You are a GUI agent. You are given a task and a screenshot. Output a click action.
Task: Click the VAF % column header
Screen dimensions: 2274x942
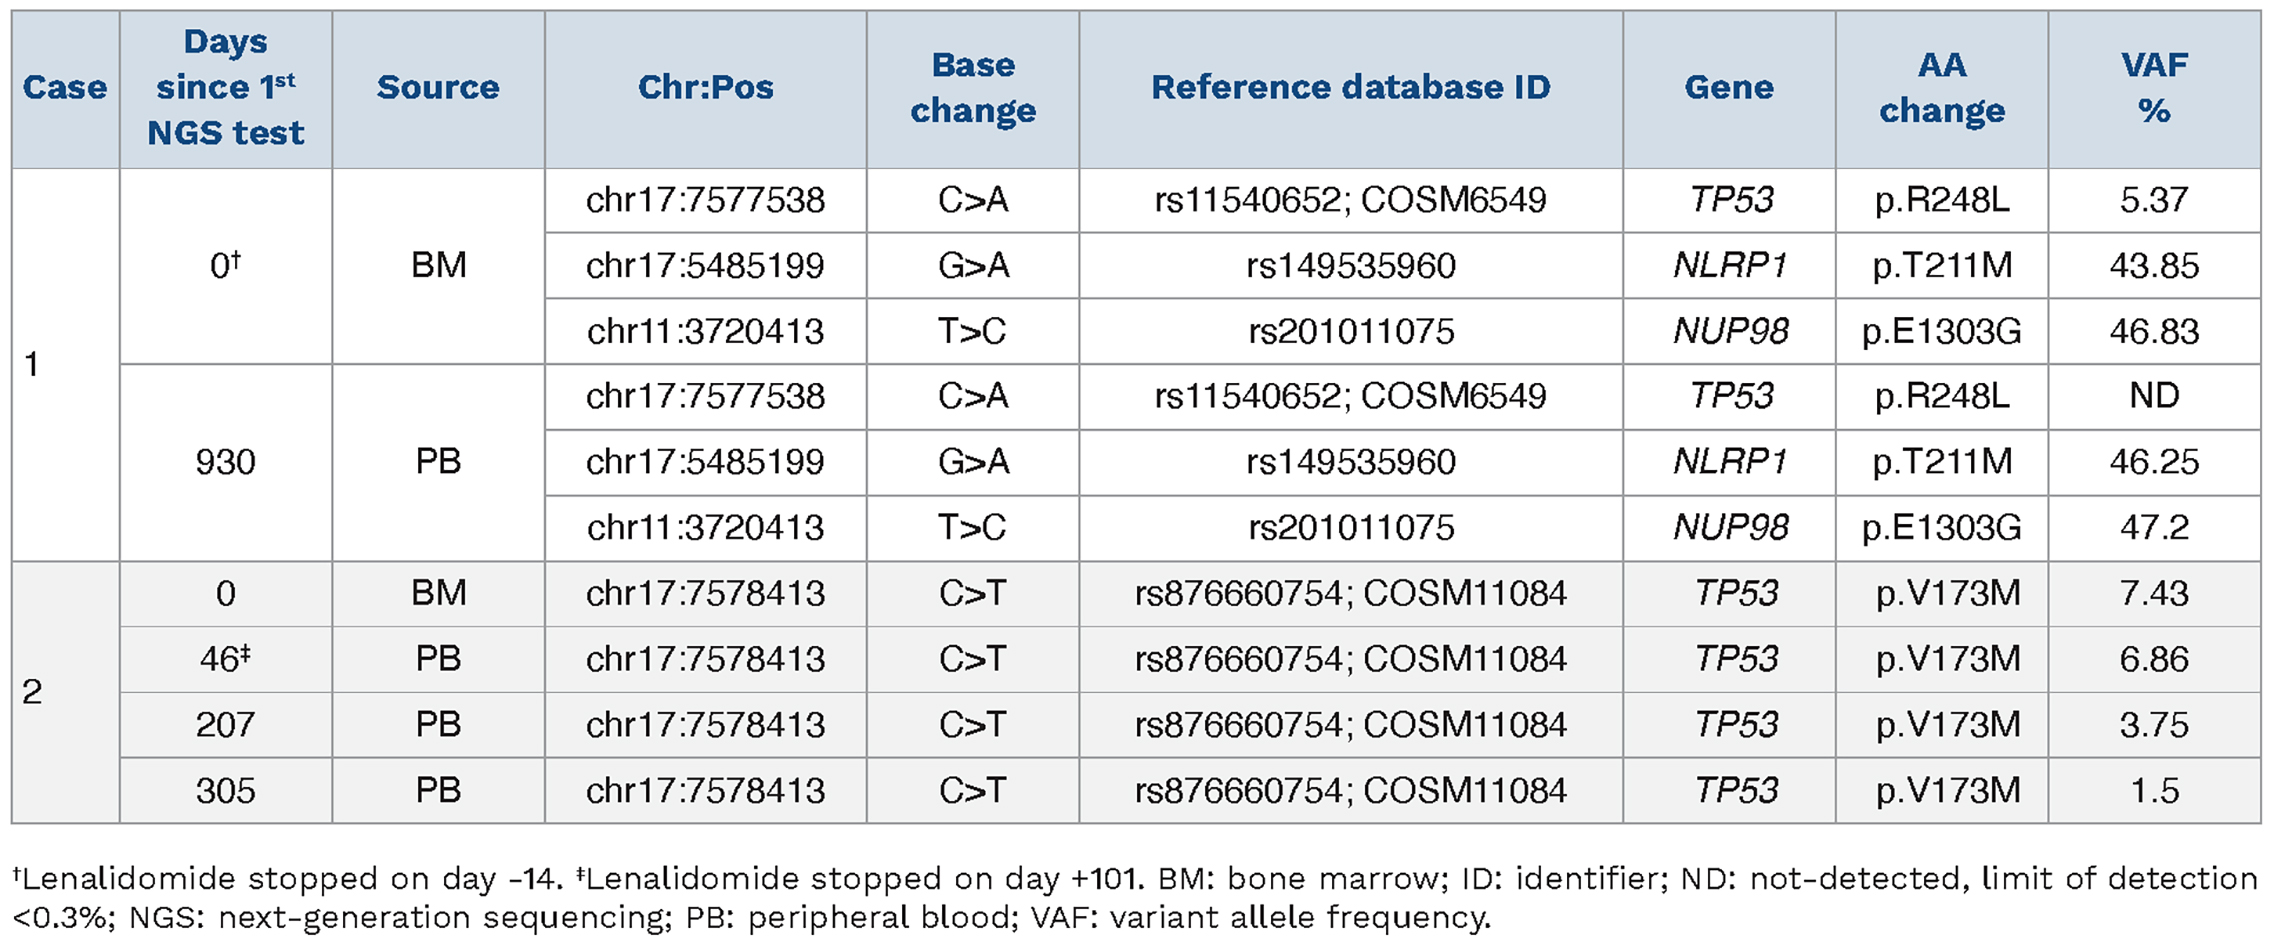coord(2154,88)
